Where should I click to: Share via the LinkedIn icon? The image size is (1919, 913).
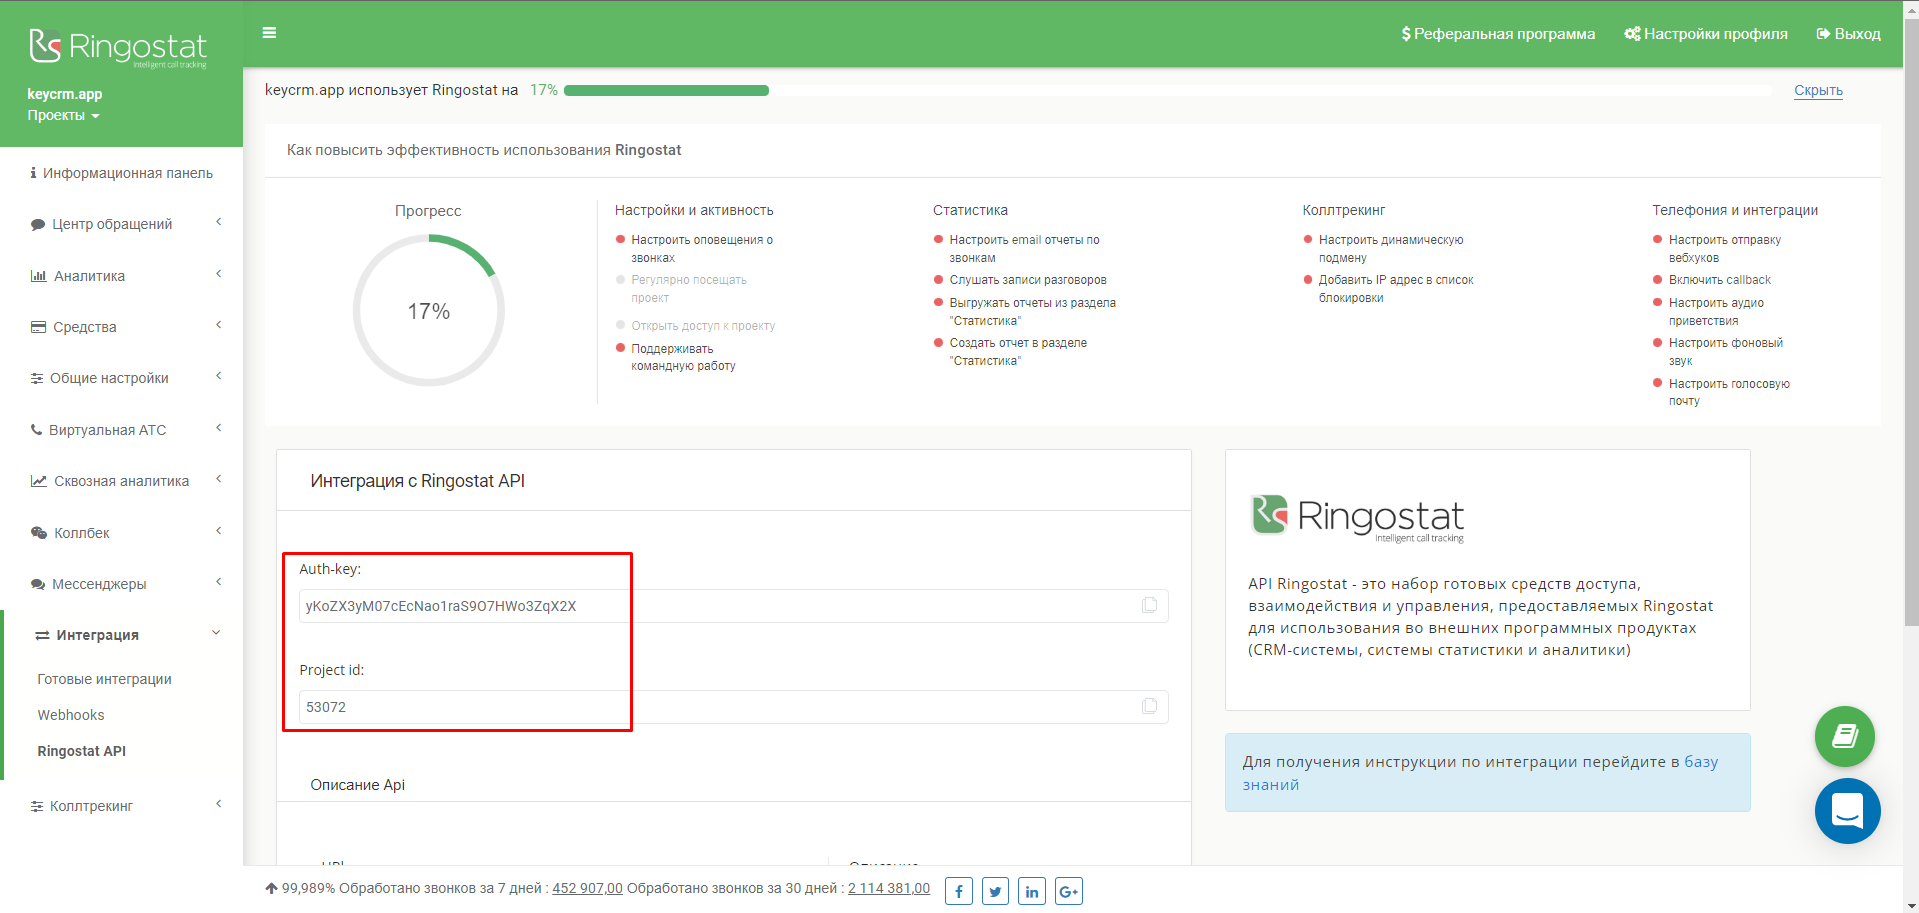[1032, 891]
